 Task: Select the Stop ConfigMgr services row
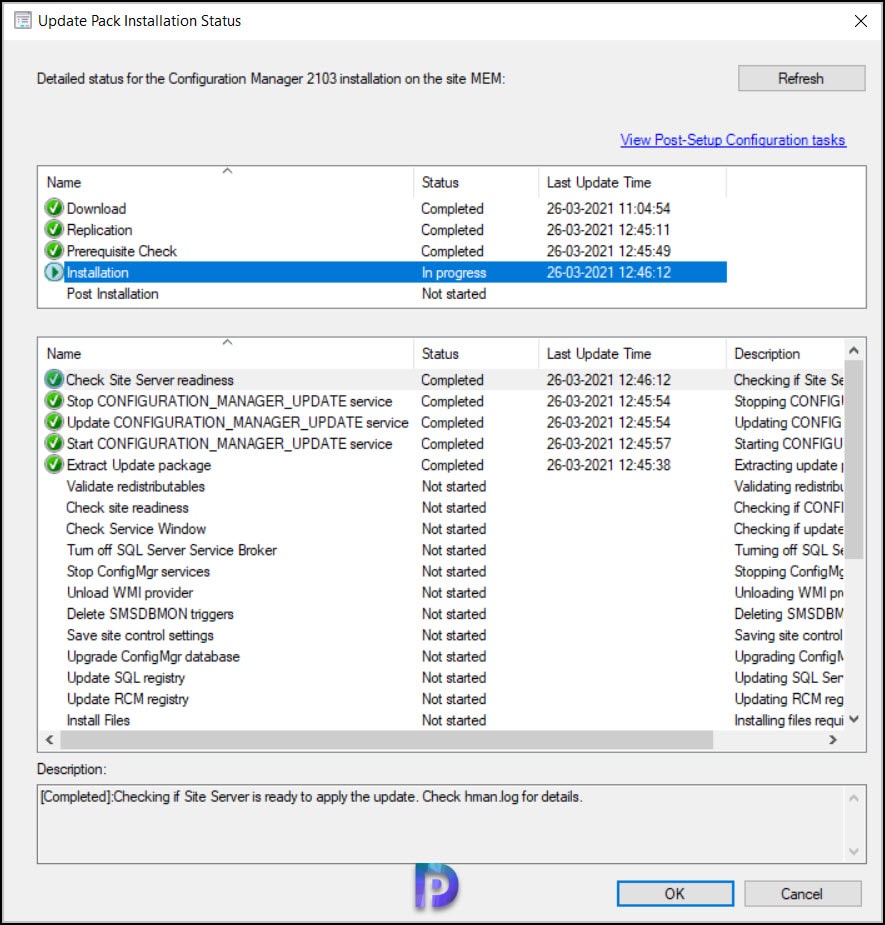point(442,571)
